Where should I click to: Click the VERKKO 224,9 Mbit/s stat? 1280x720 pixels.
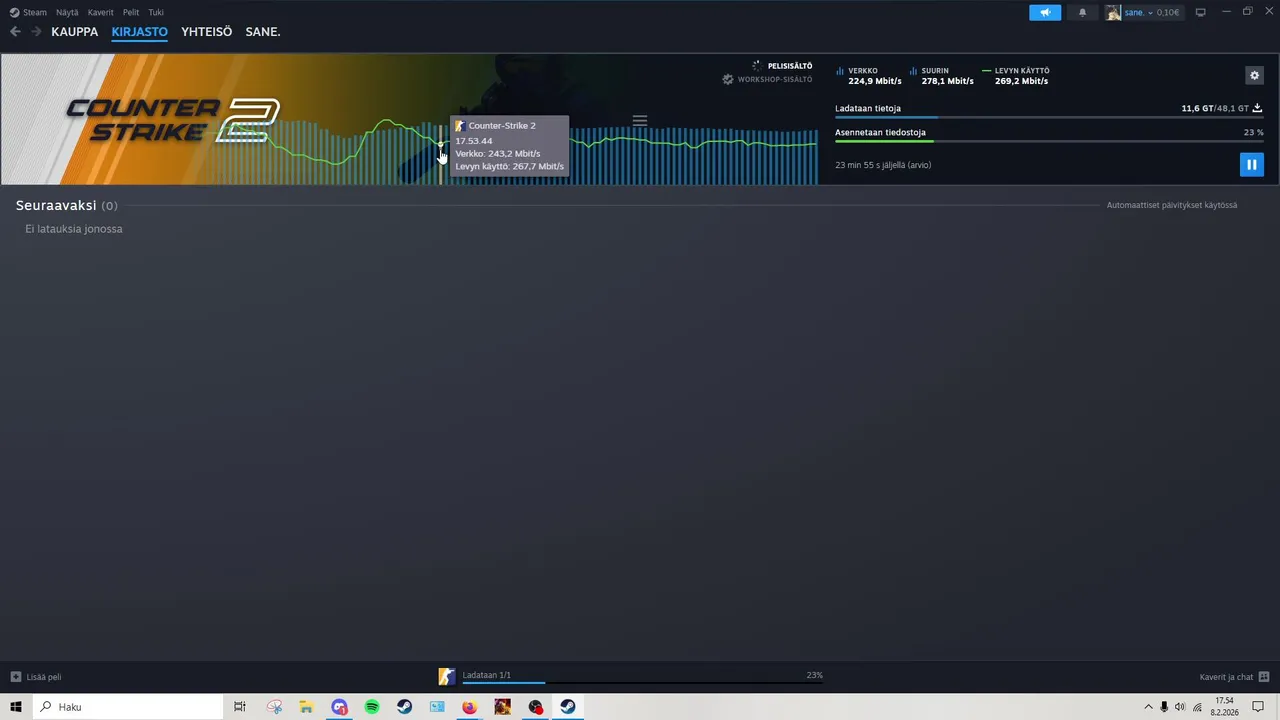[869, 76]
